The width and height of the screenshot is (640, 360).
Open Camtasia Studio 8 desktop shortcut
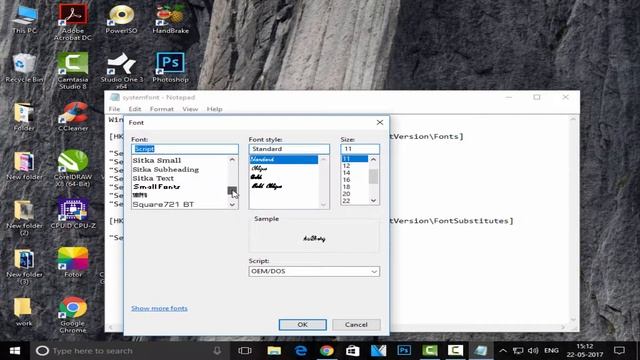tap(73, 71)
